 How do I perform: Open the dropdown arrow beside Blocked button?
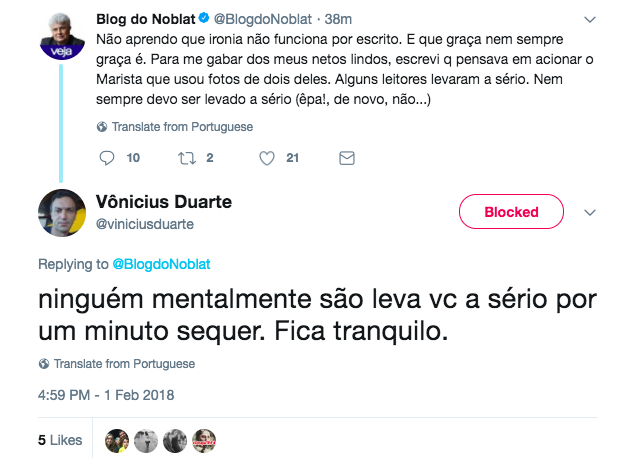click(x=589, y=212)
